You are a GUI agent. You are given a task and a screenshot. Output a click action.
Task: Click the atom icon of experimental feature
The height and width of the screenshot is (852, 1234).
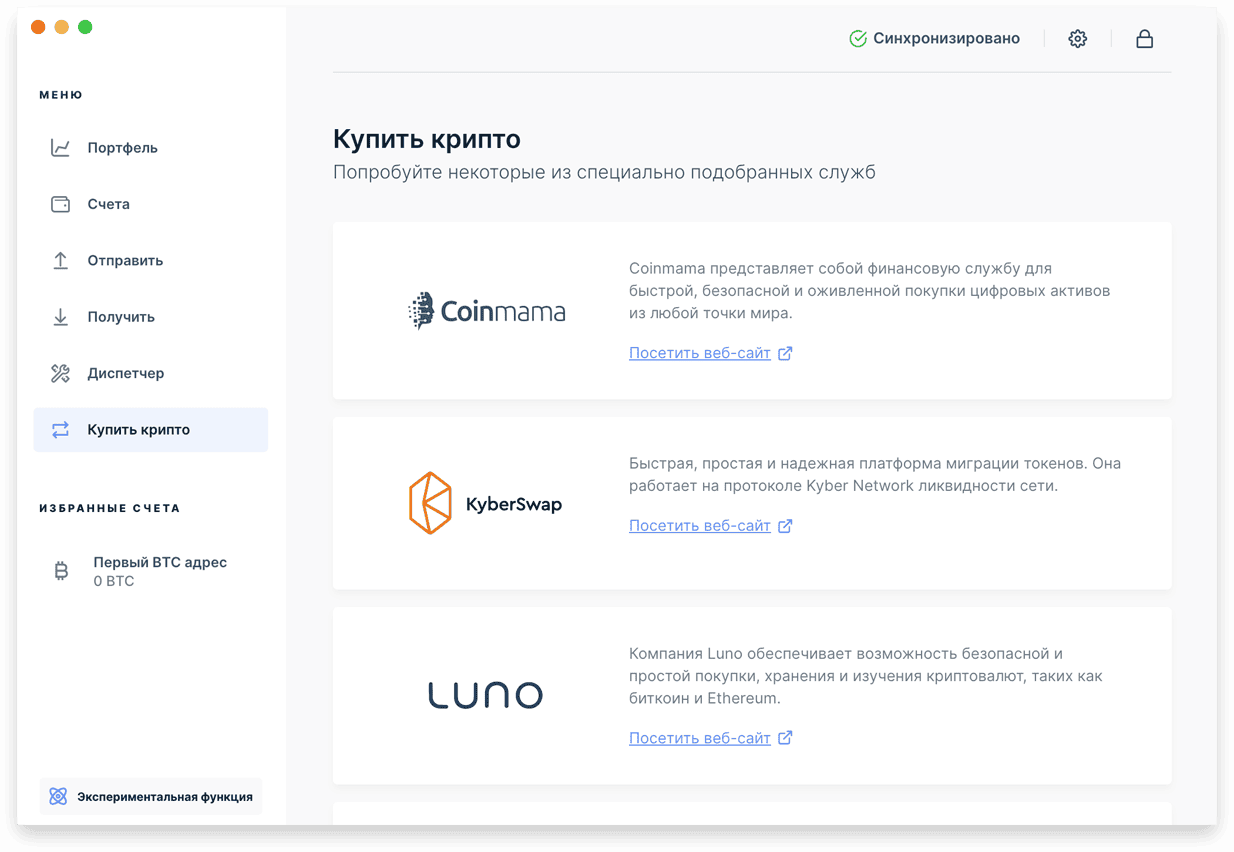click(x=58, y=797)
